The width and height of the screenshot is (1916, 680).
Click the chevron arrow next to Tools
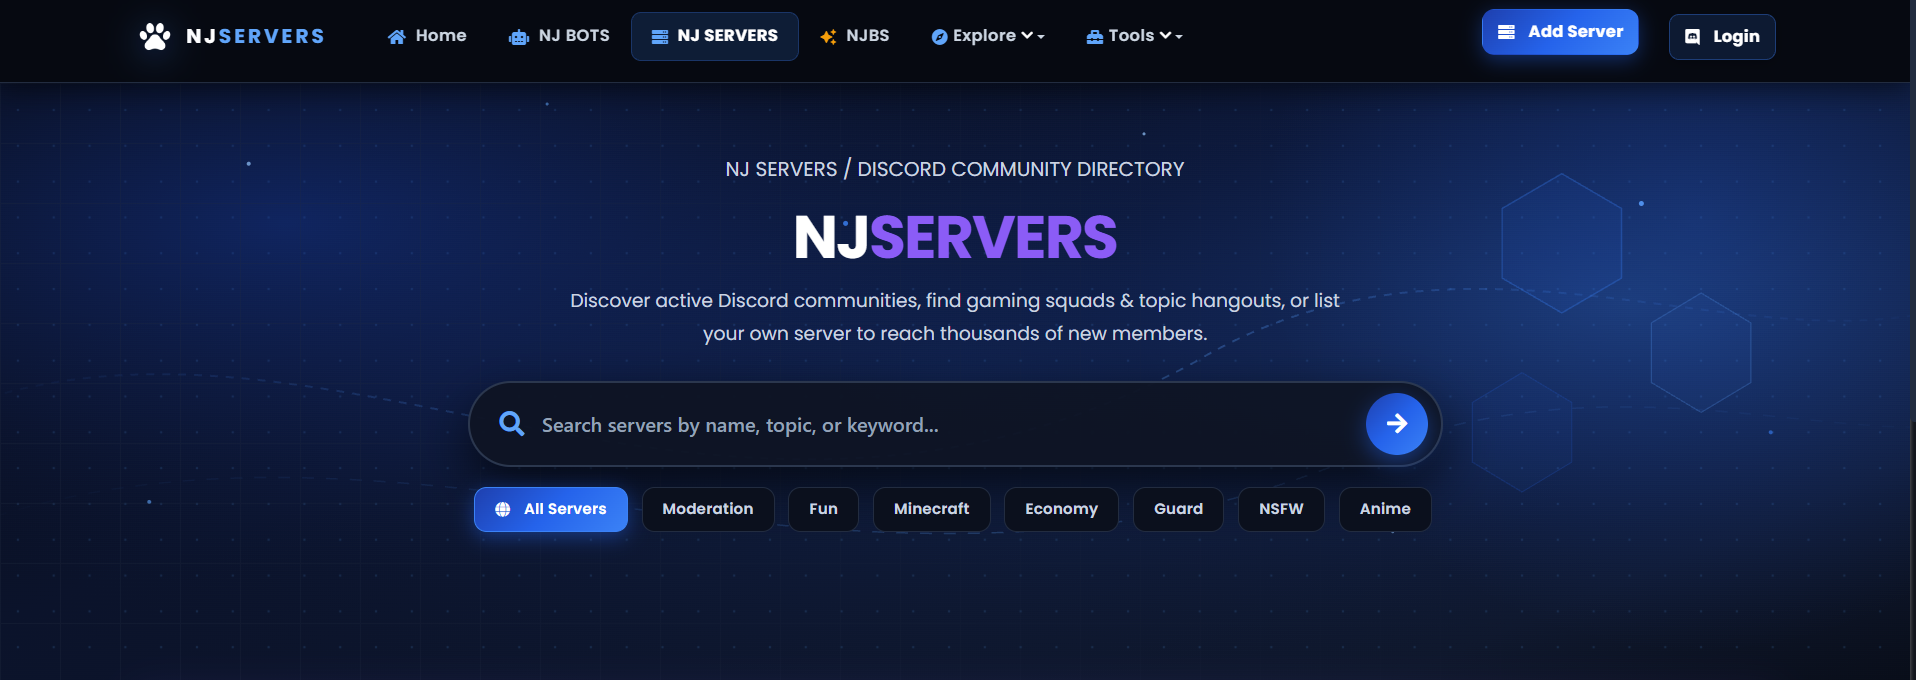coord(1165,36)
